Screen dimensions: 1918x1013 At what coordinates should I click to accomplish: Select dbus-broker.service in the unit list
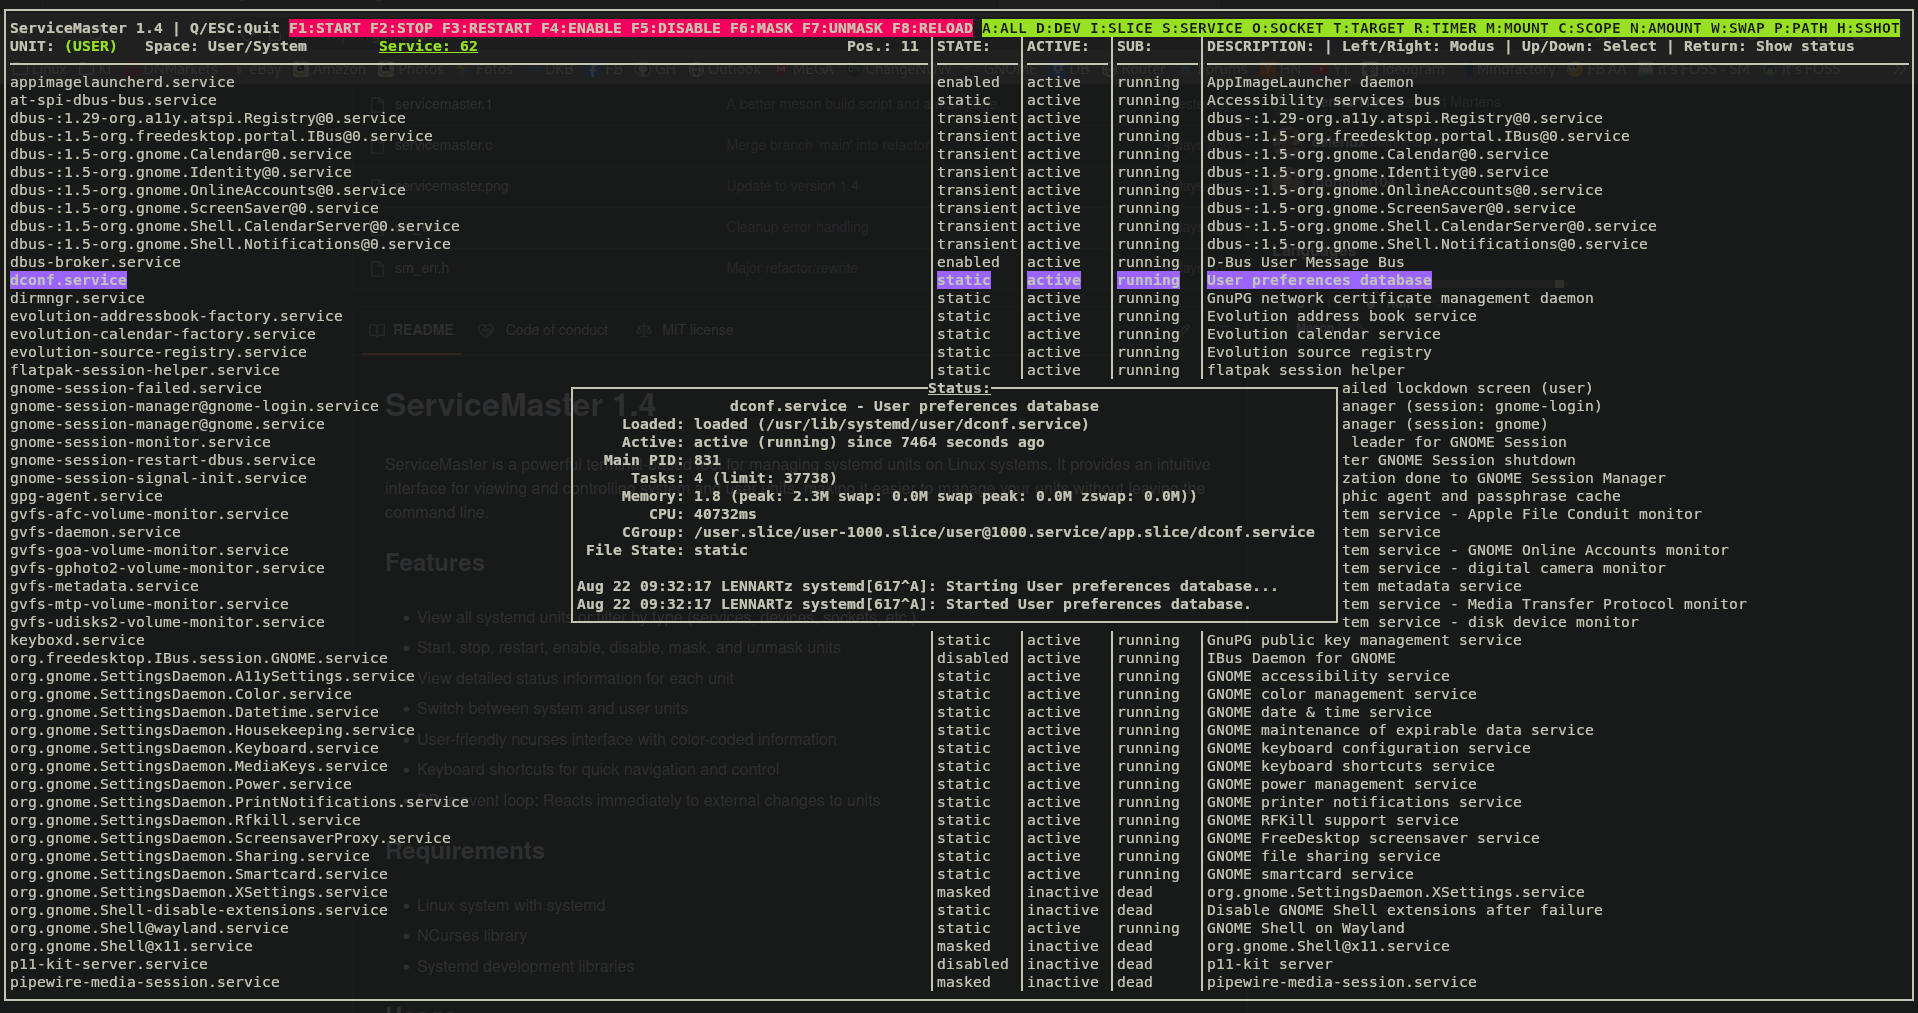point(95,262)
